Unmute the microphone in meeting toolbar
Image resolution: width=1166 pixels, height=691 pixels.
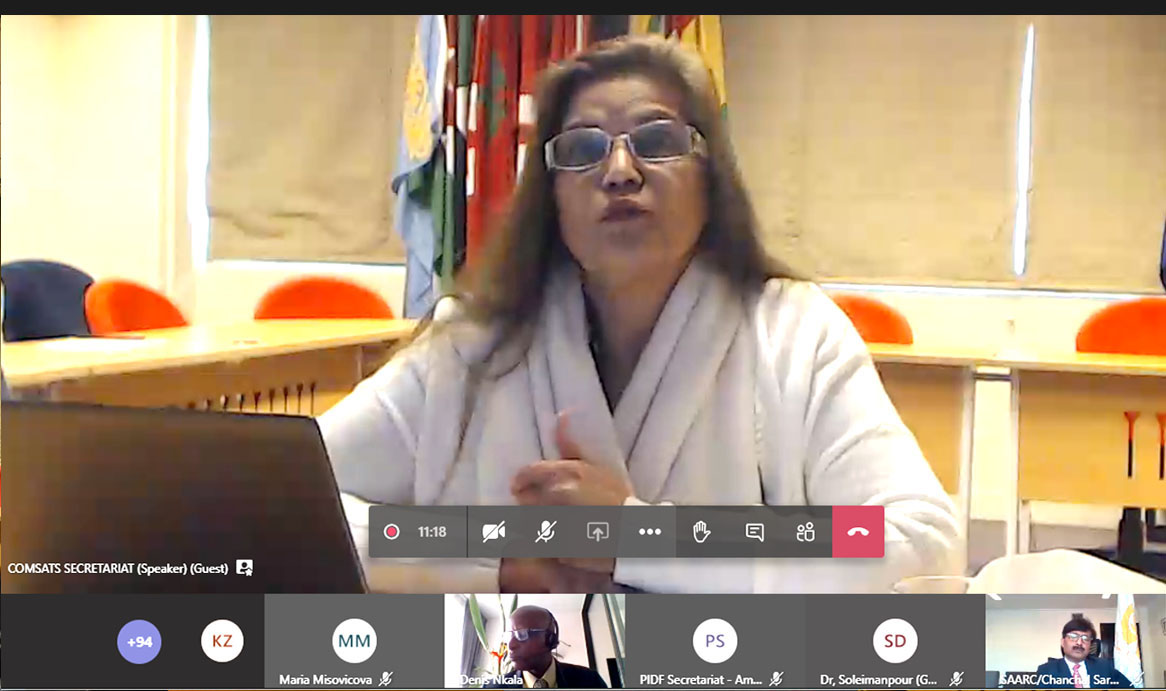pos(546,532)
